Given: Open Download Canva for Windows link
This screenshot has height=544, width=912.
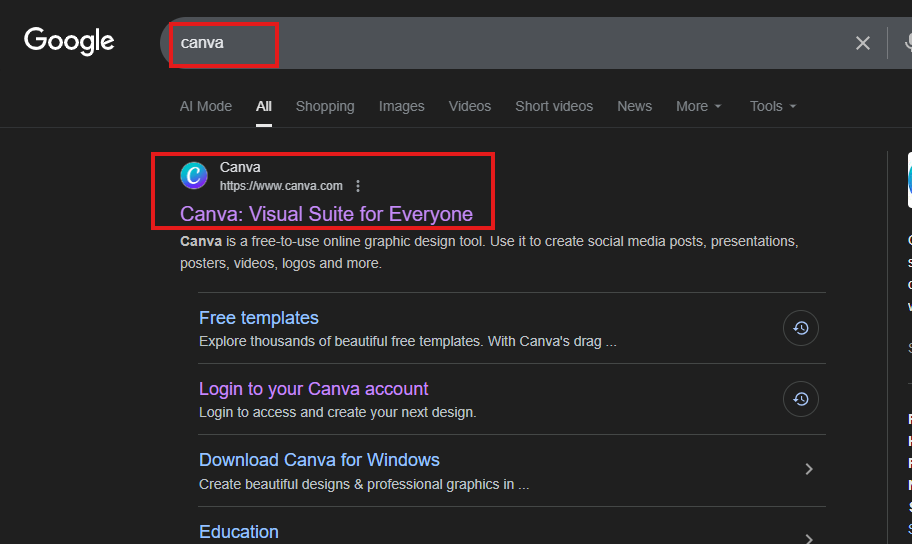Looking at the screenshot, I should click(x=319, y=460).
